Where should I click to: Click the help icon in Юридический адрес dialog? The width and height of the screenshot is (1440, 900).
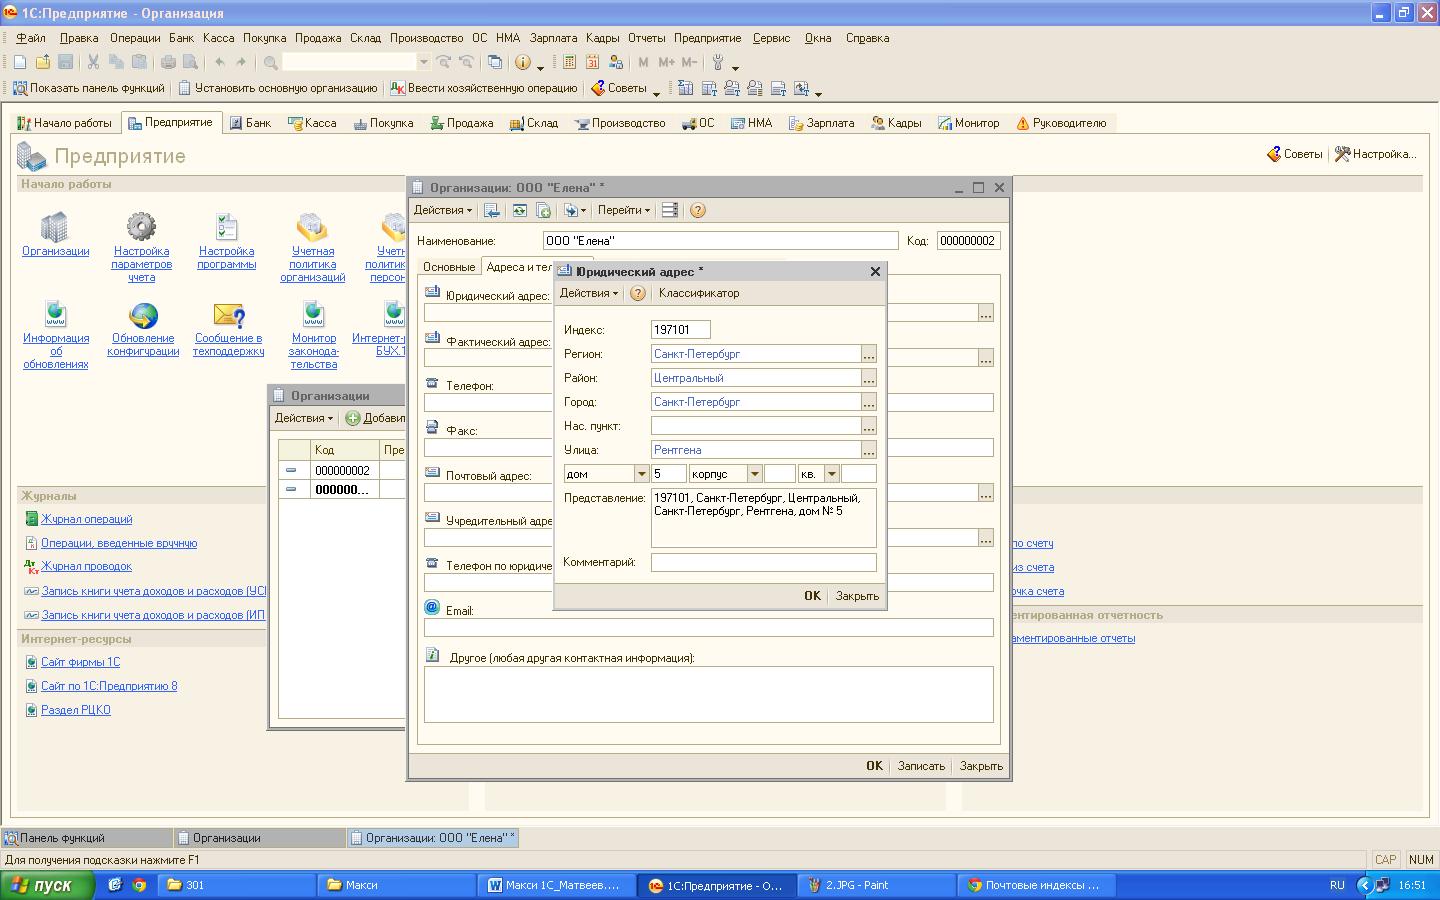click(x=638, y=293)
